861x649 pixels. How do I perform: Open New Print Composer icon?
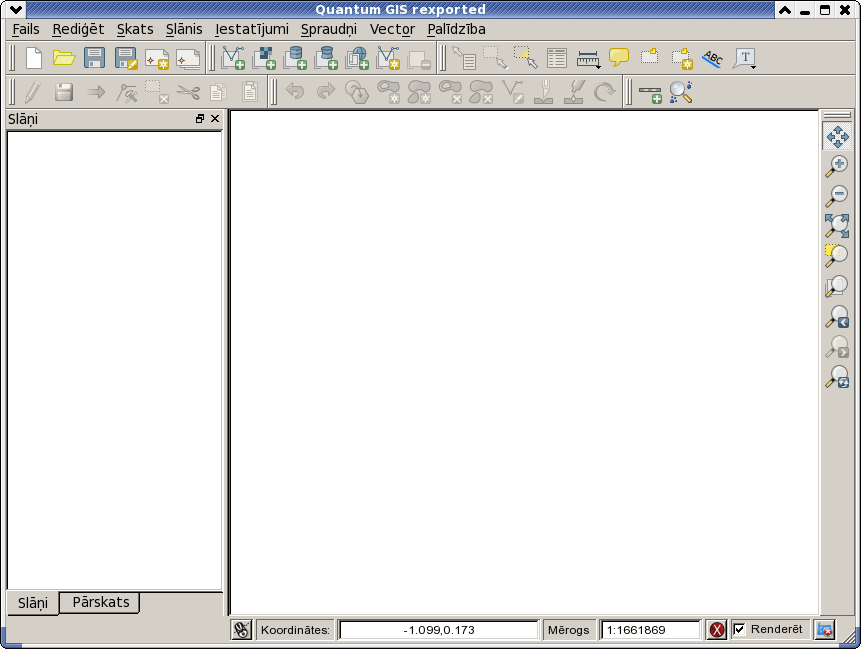pos(157,59)
